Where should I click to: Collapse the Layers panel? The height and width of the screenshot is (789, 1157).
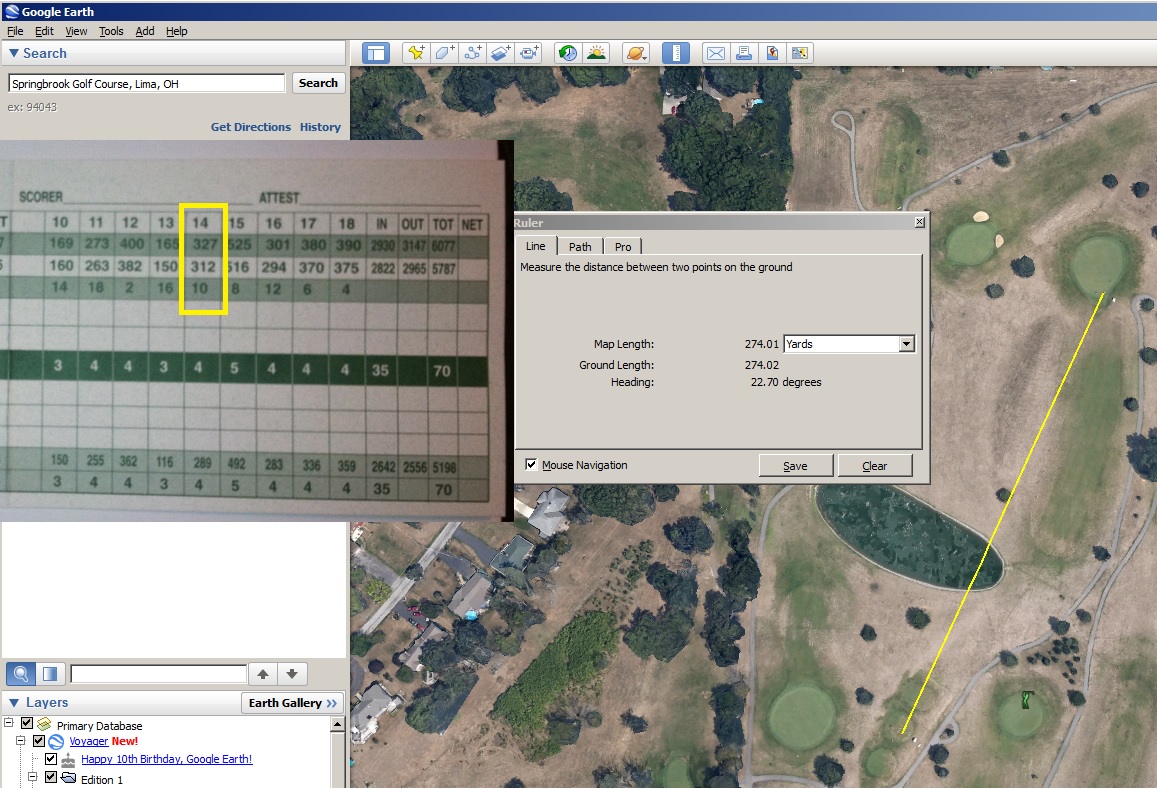[14, 703]
